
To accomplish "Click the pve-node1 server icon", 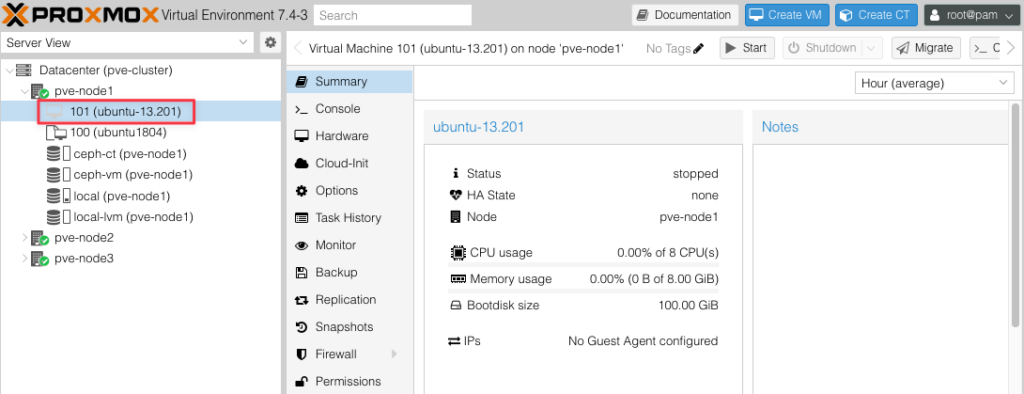I will click(x=39, y=91).
